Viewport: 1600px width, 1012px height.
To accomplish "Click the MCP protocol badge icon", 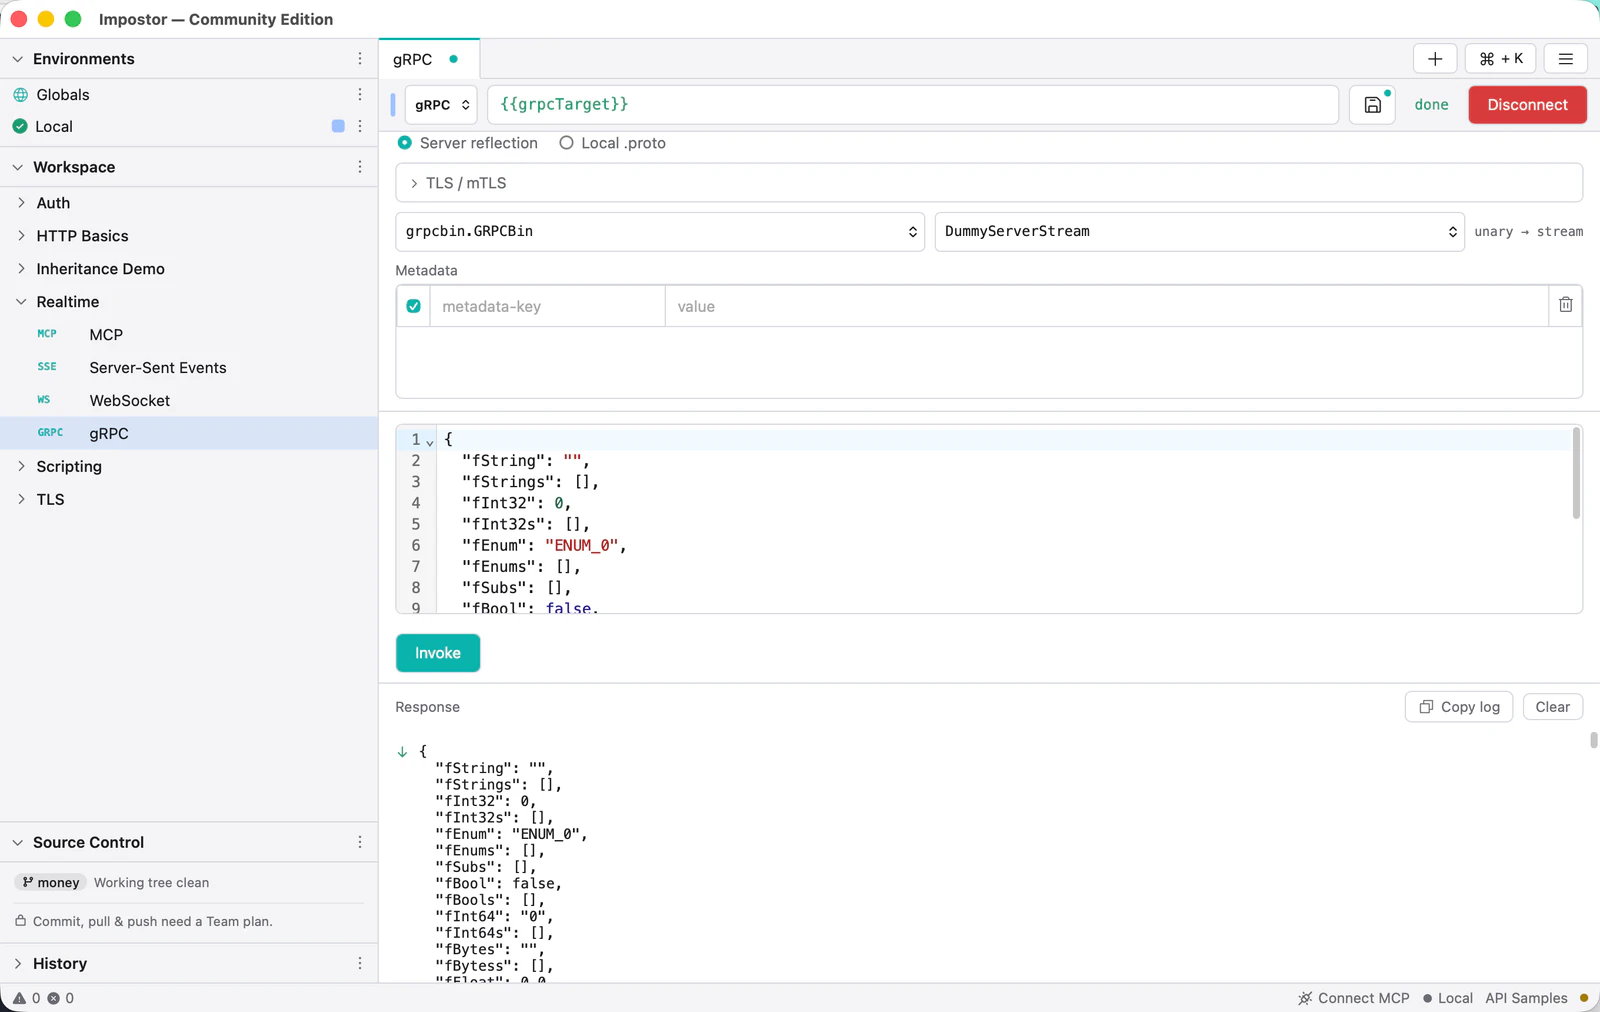I will 47,334.
